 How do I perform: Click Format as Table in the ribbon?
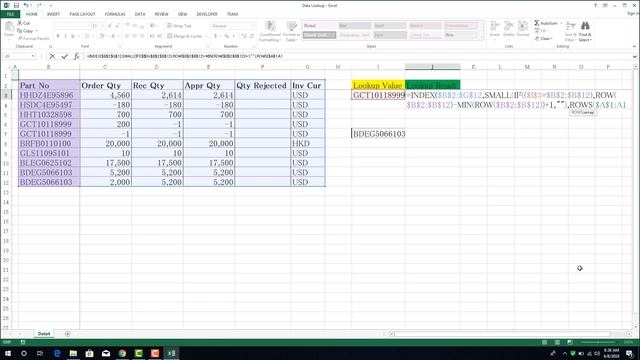[291, 31]
